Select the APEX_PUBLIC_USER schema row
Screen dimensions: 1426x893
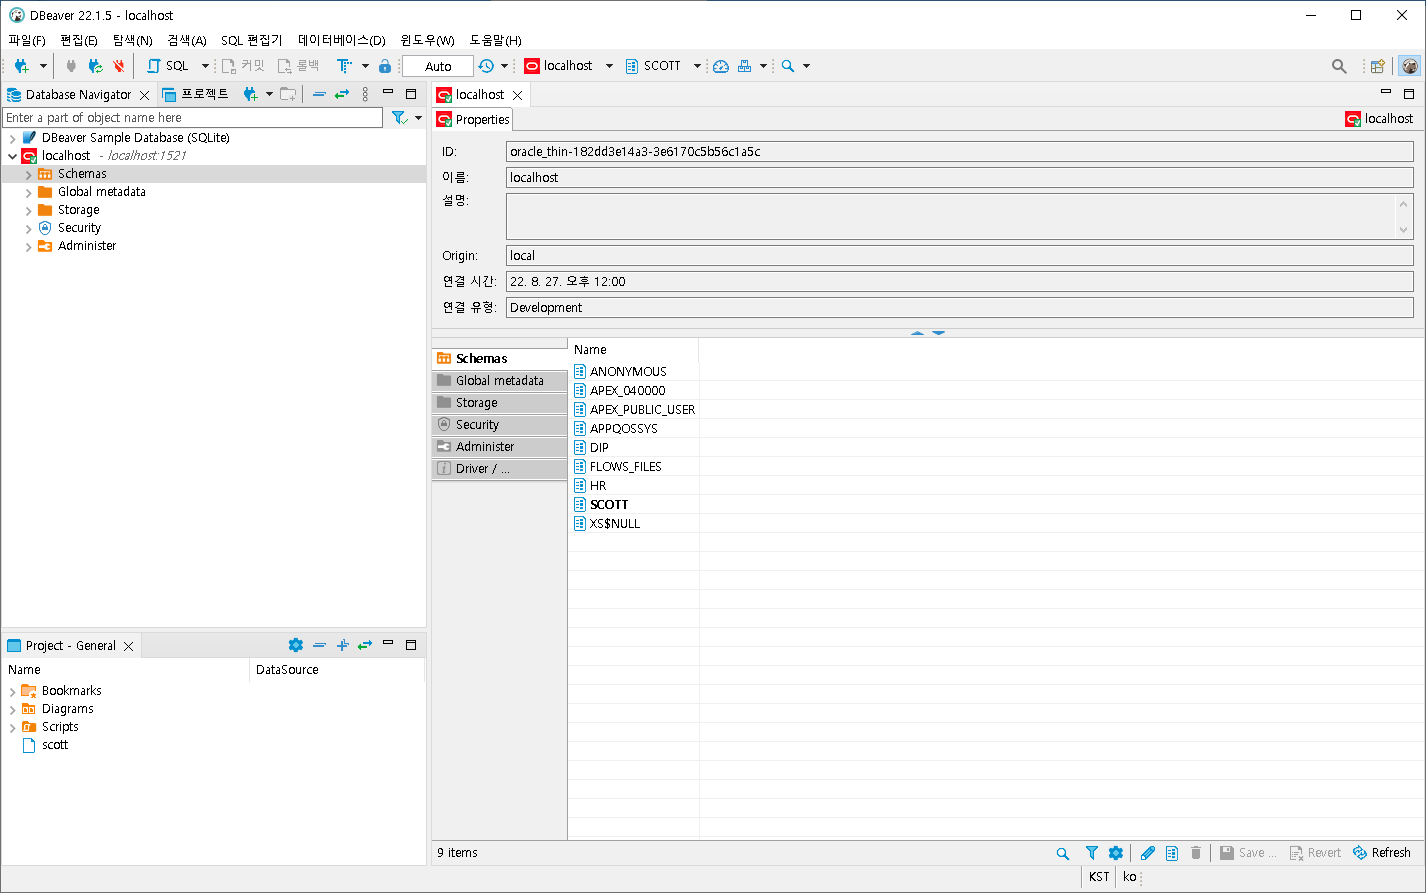642,410
